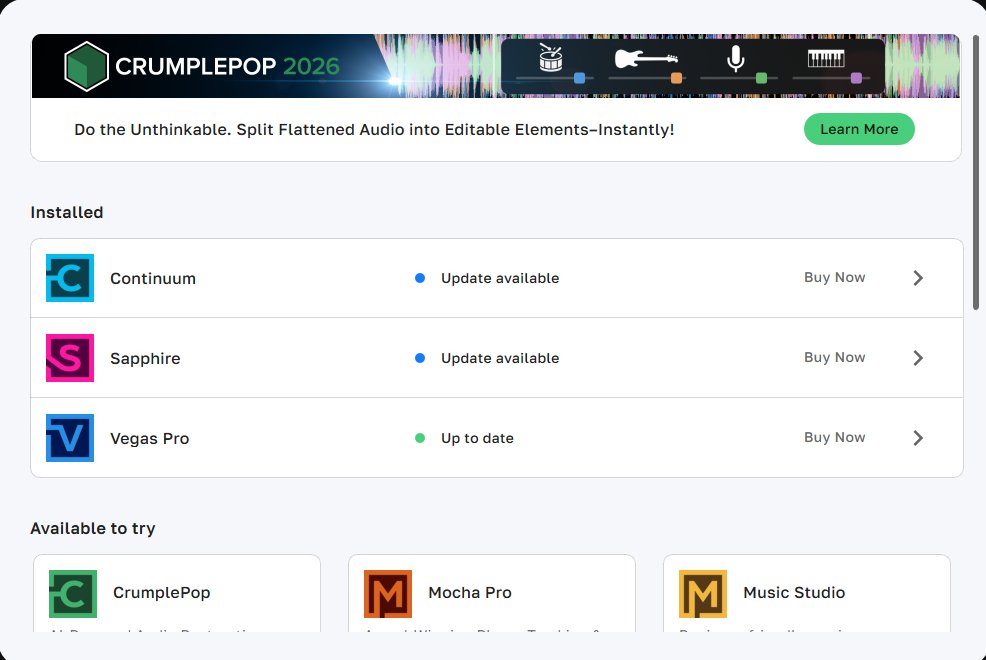Click the microphone icon in banner
Image resolution: width=986 pixels, height=660 pixels.
(736, 58)
